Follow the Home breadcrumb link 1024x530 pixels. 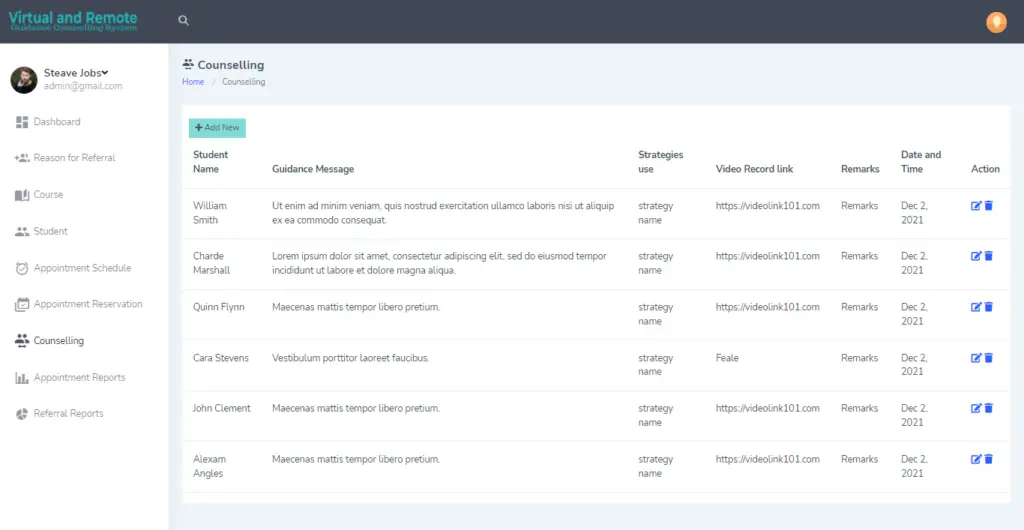pos(193,82)
